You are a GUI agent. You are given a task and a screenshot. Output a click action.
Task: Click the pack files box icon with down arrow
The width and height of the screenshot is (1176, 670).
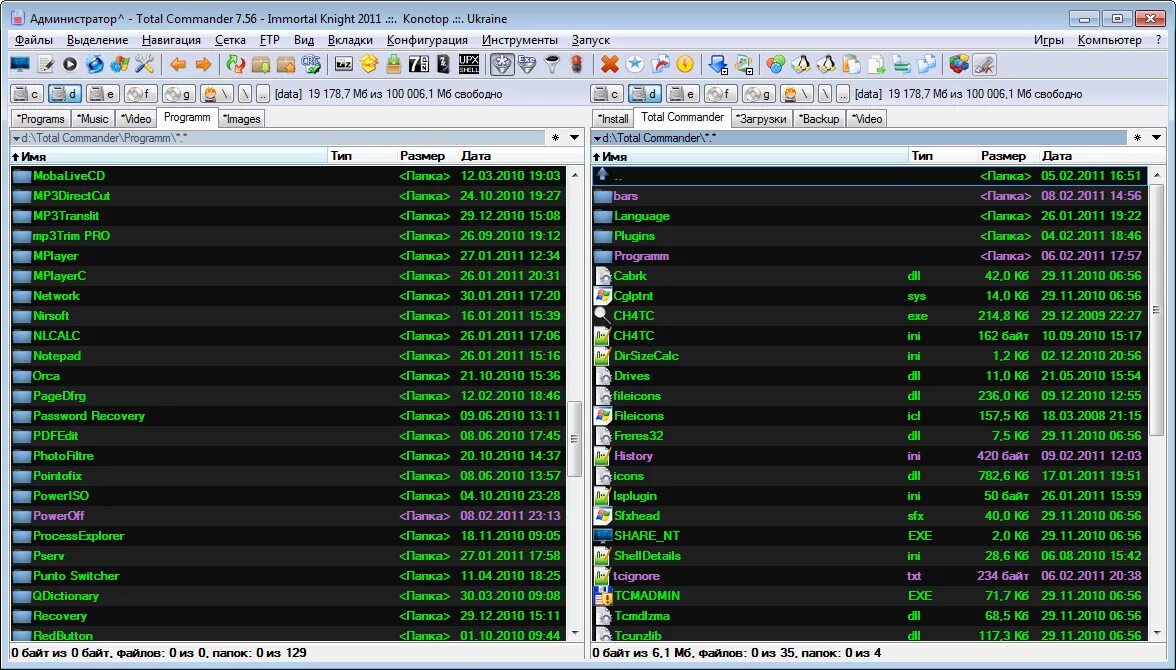(x=261, y=65)
